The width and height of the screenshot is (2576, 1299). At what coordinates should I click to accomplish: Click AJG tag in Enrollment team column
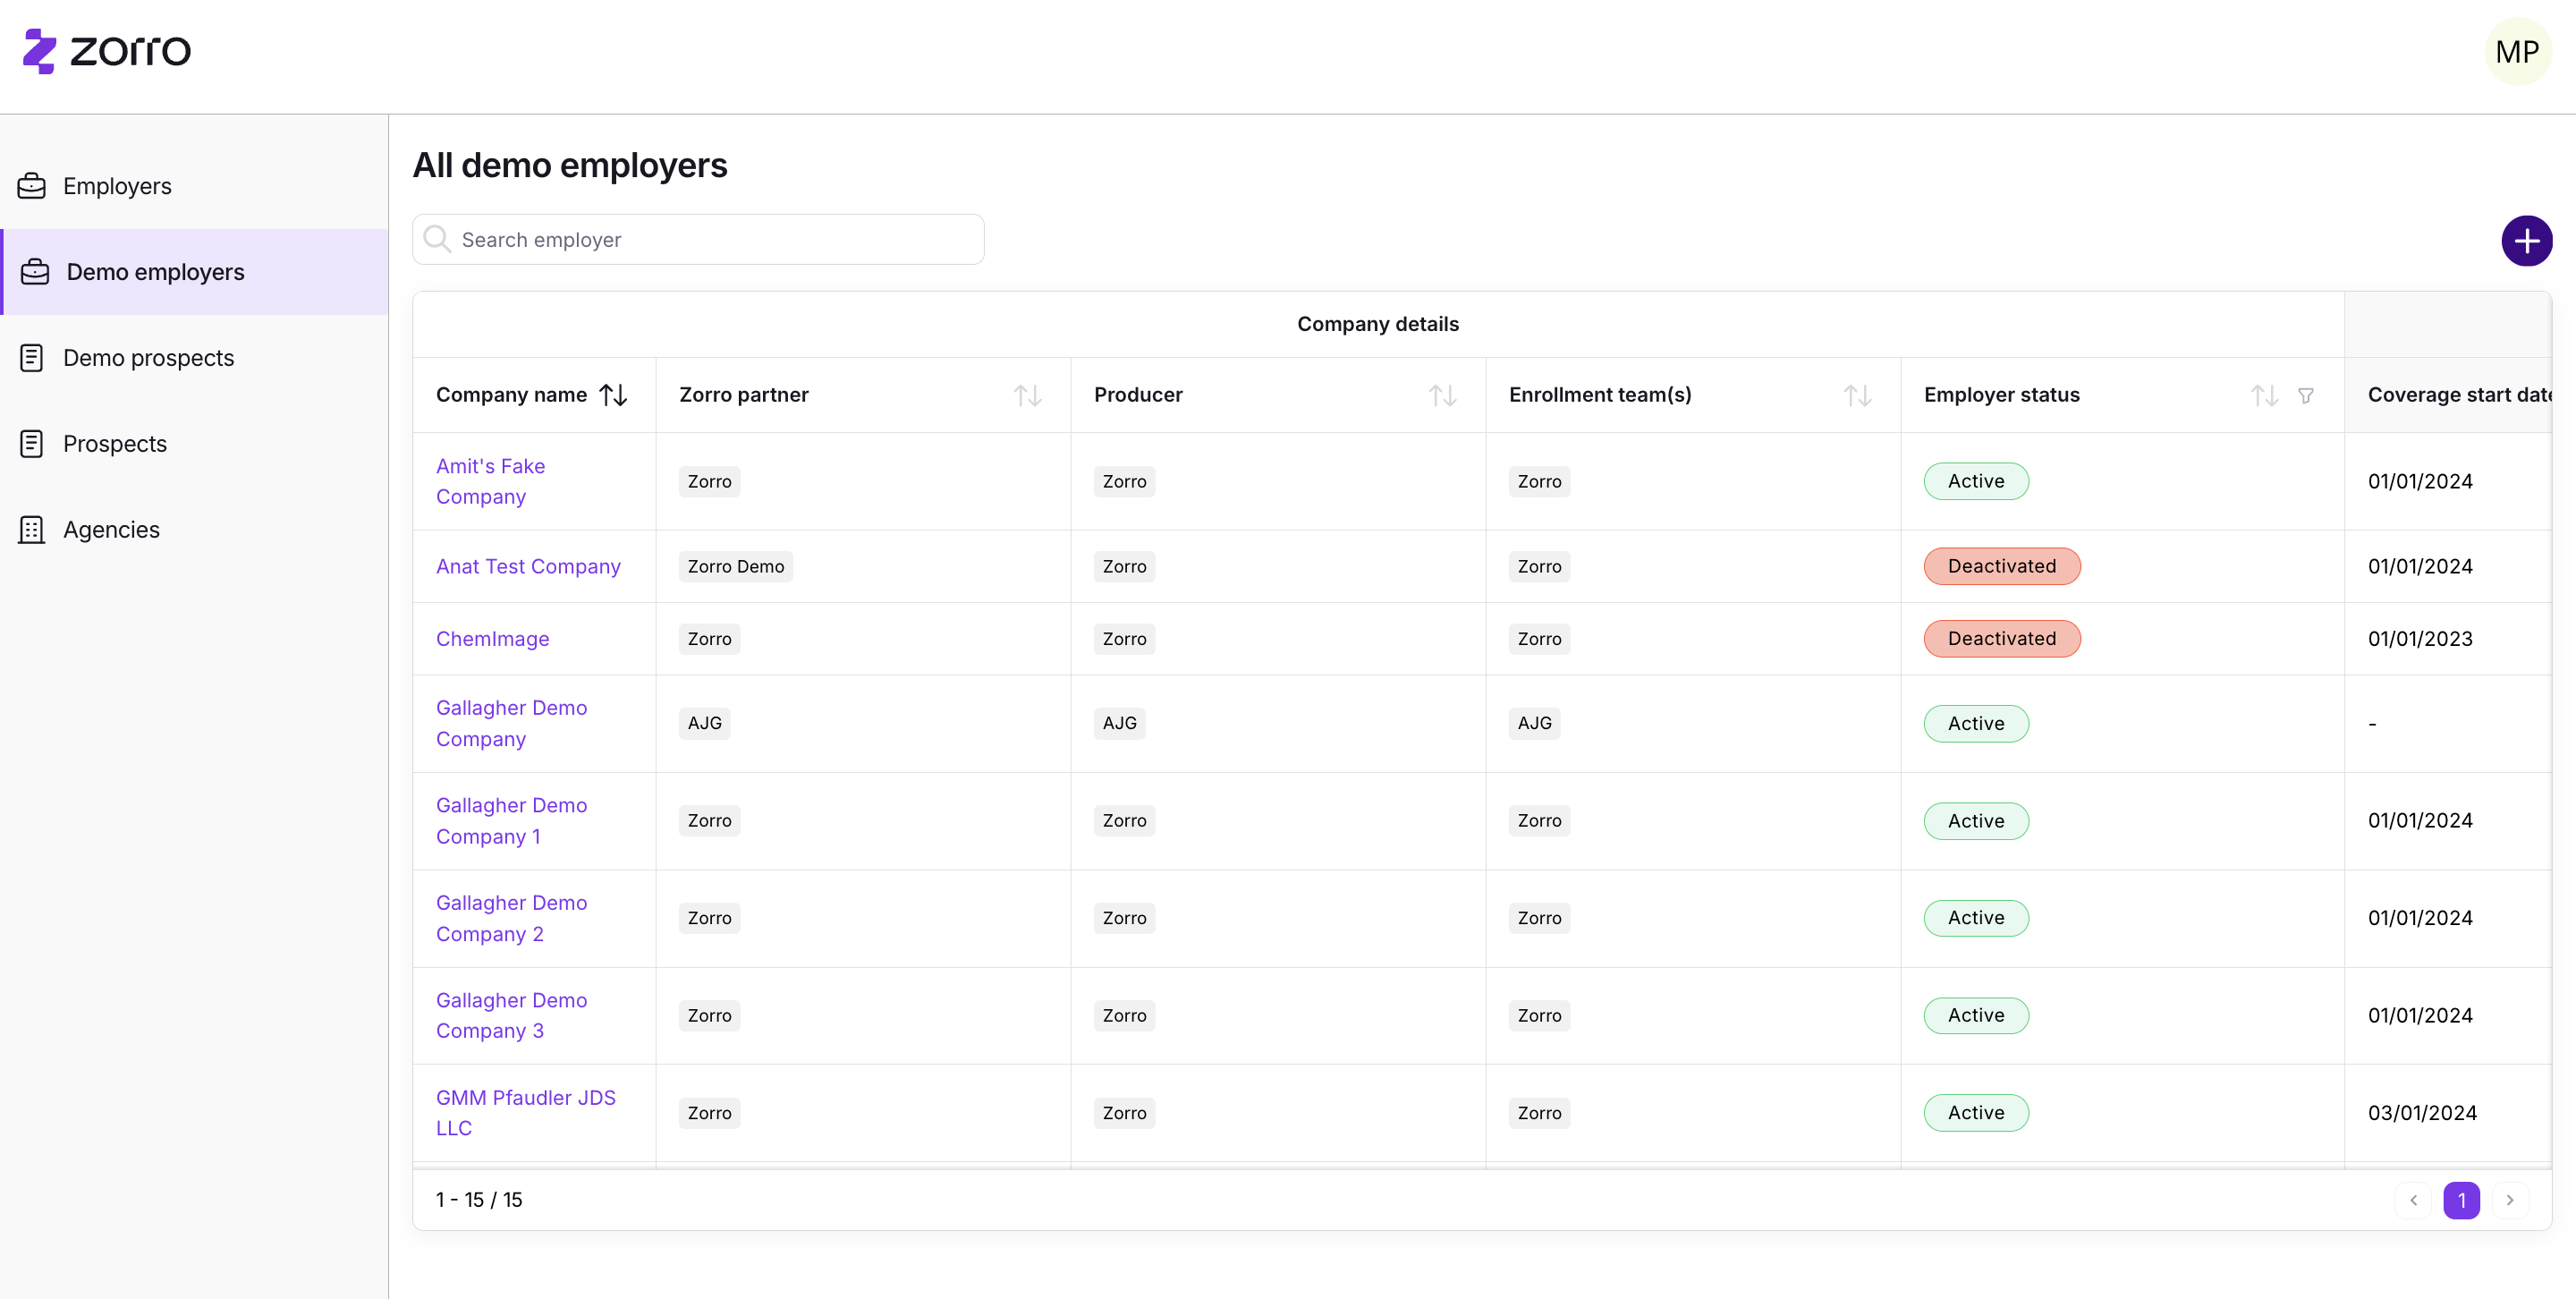pos(1534,723)
